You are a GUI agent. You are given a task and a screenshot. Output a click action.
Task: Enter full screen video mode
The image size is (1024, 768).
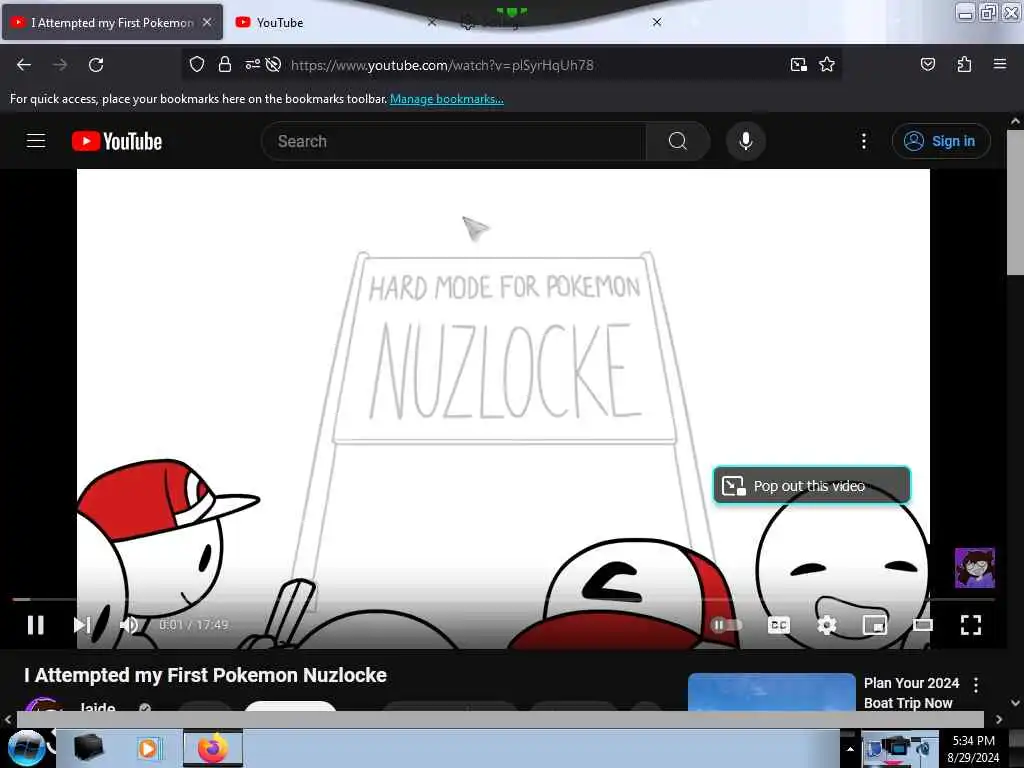click(971, 625)
